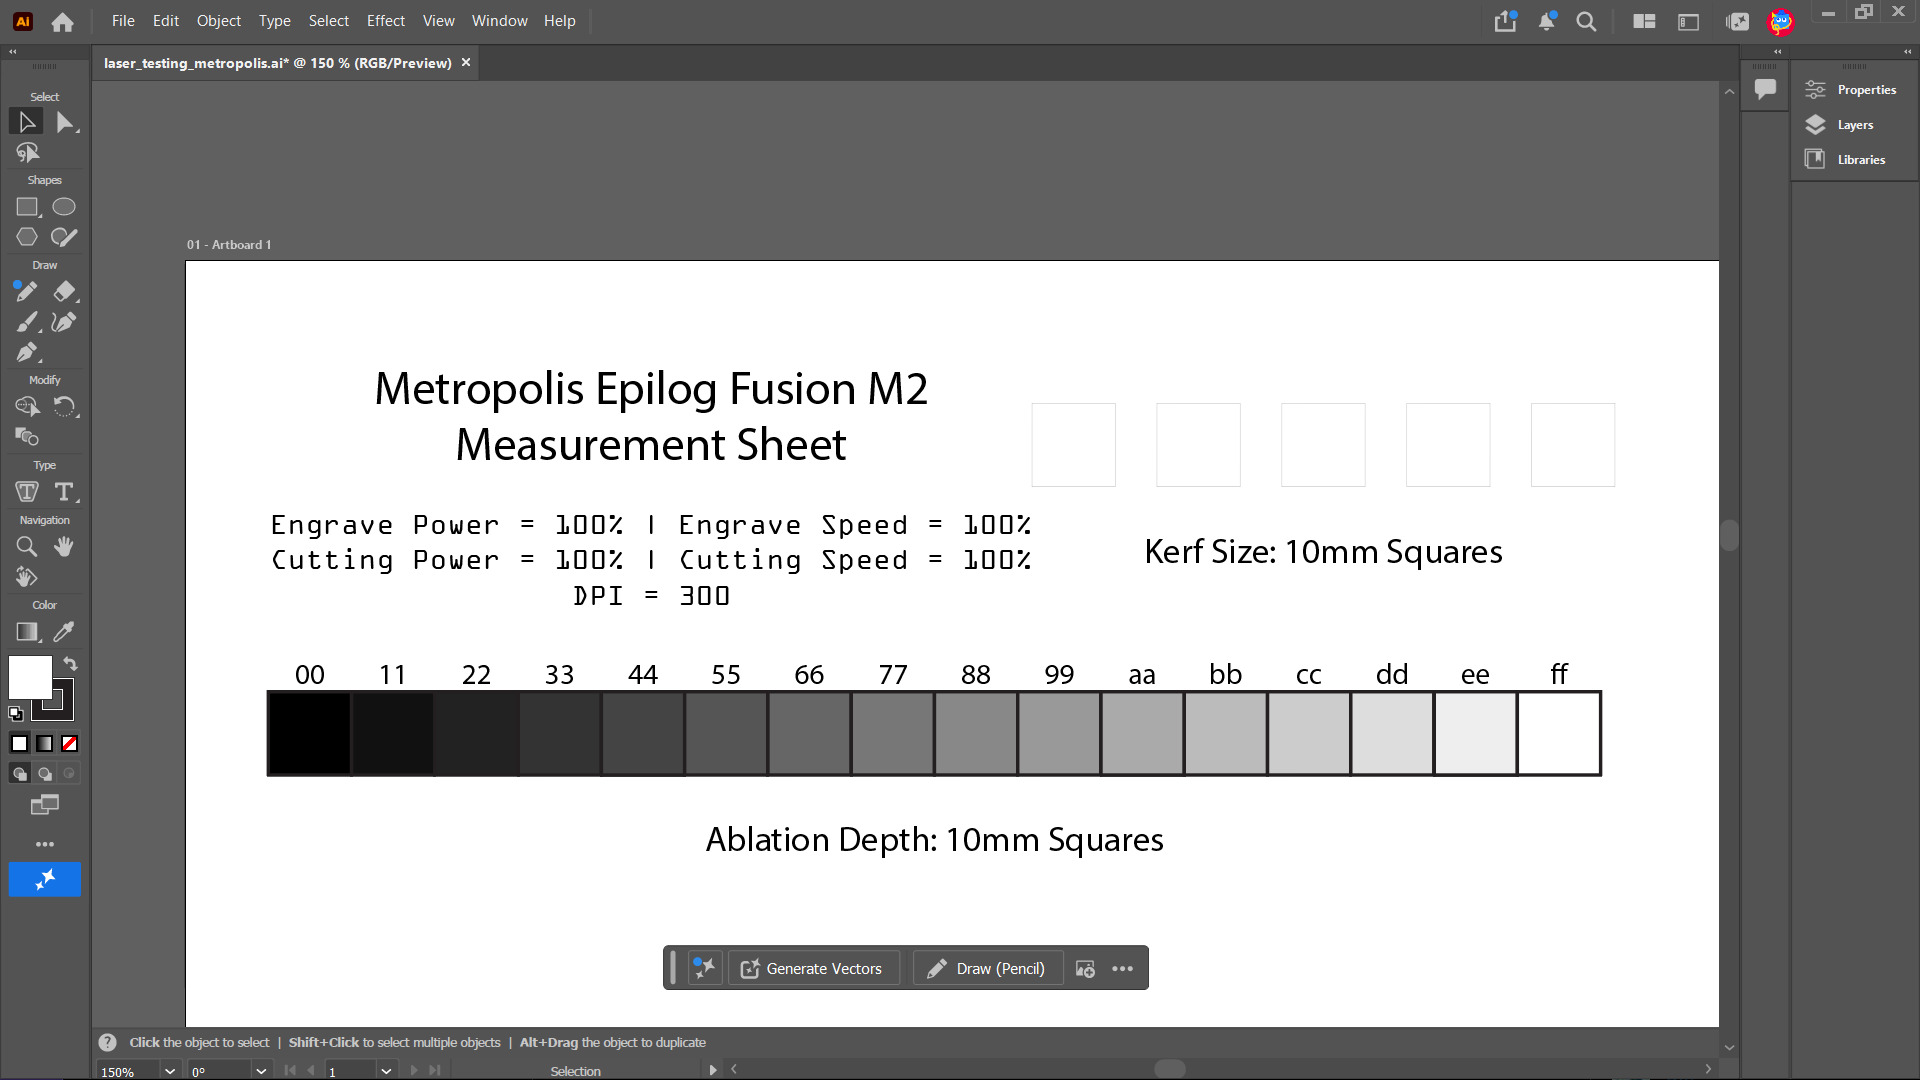Expand the edit toolbar ellipsis
Screen dimensions: 1920x1080
click(x=45, y=844)
